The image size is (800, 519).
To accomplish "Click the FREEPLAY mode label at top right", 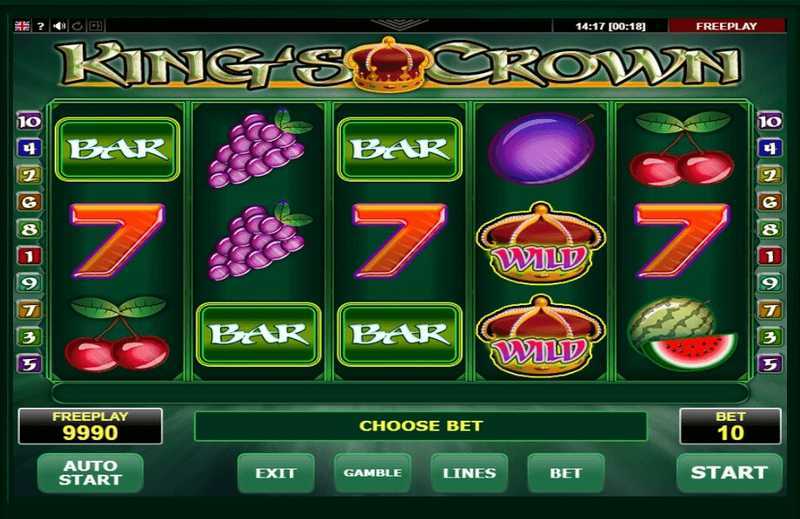I will tap(727, 26).
